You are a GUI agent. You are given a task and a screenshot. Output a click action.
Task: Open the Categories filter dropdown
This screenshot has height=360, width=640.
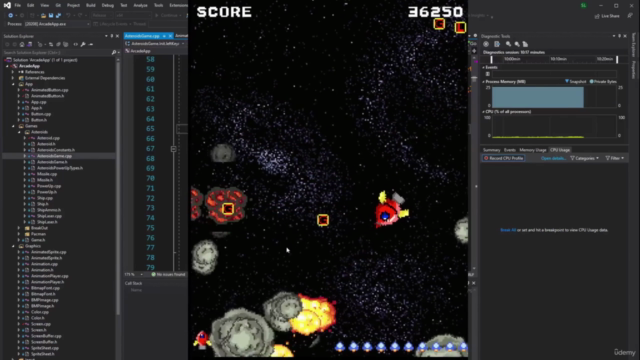tap(584, 158)
